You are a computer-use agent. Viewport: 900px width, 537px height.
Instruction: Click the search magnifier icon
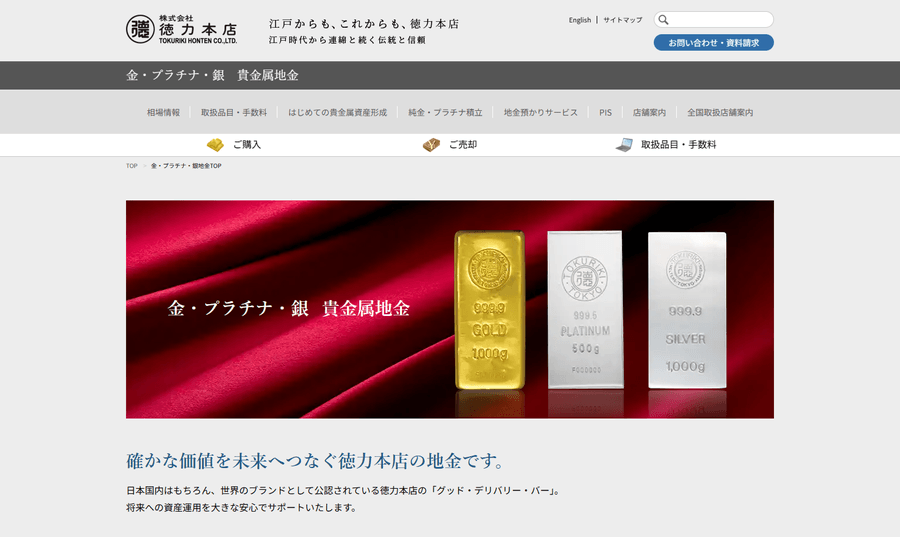[x=664, y=20]
